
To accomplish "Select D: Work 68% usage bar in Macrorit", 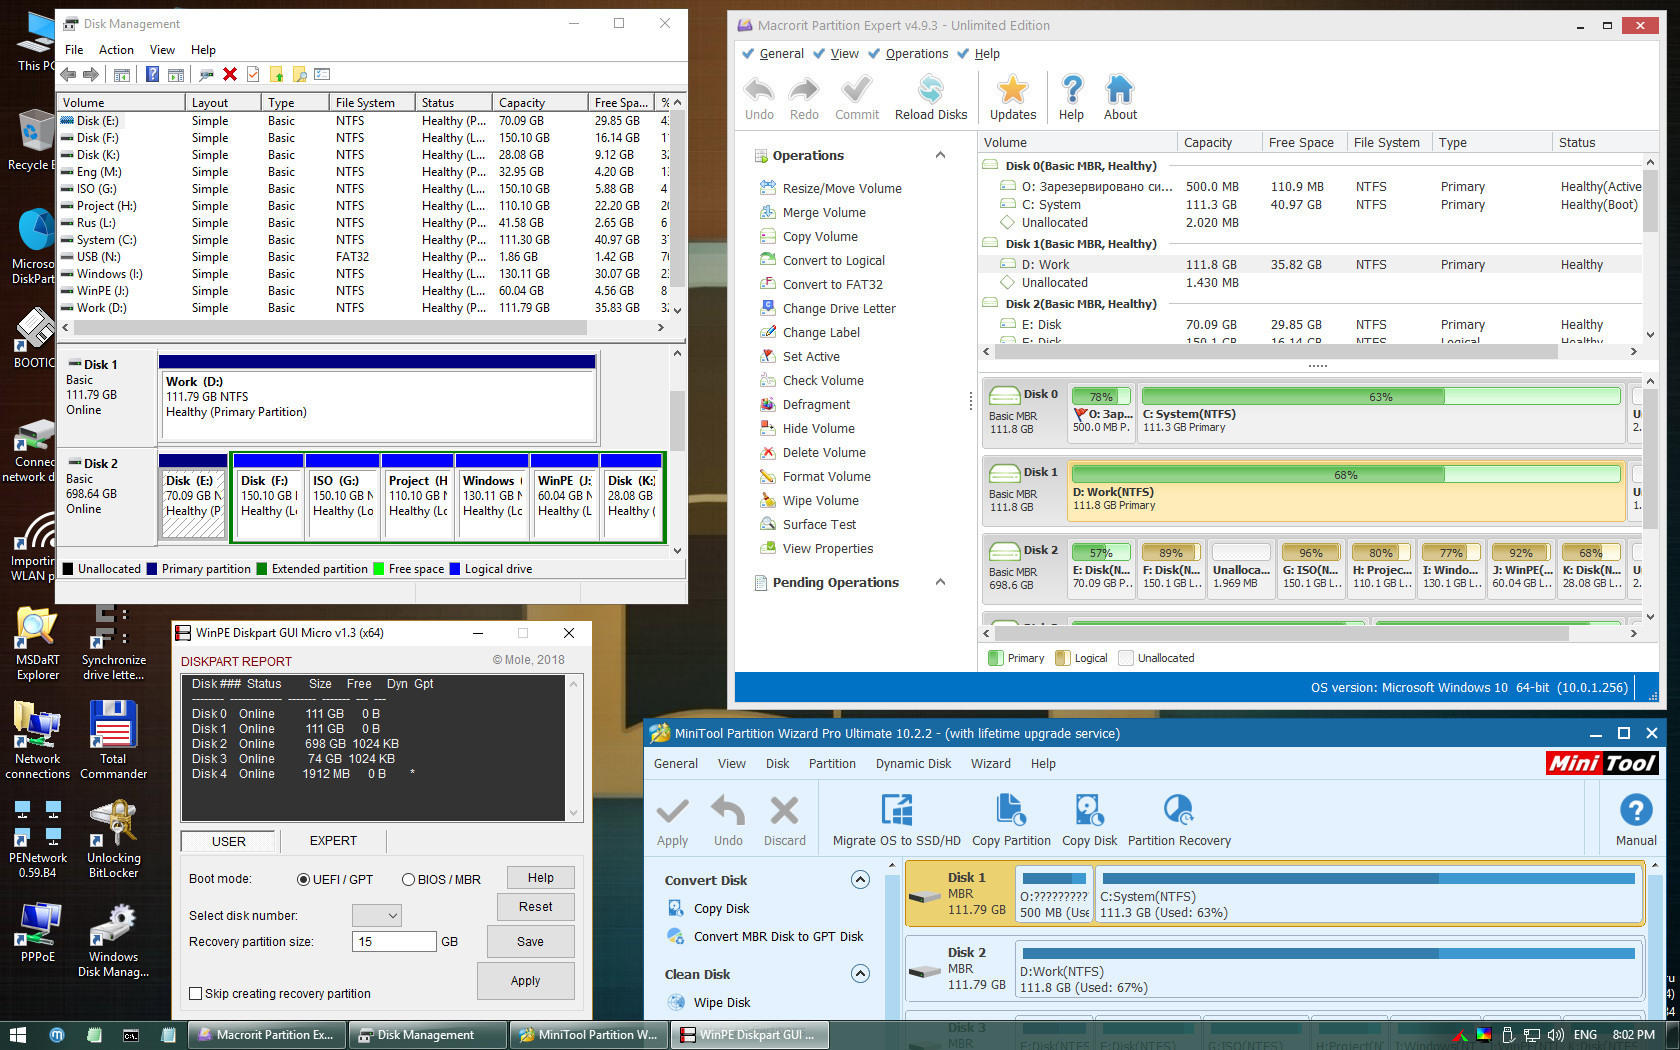I will tap(1346, 475).
